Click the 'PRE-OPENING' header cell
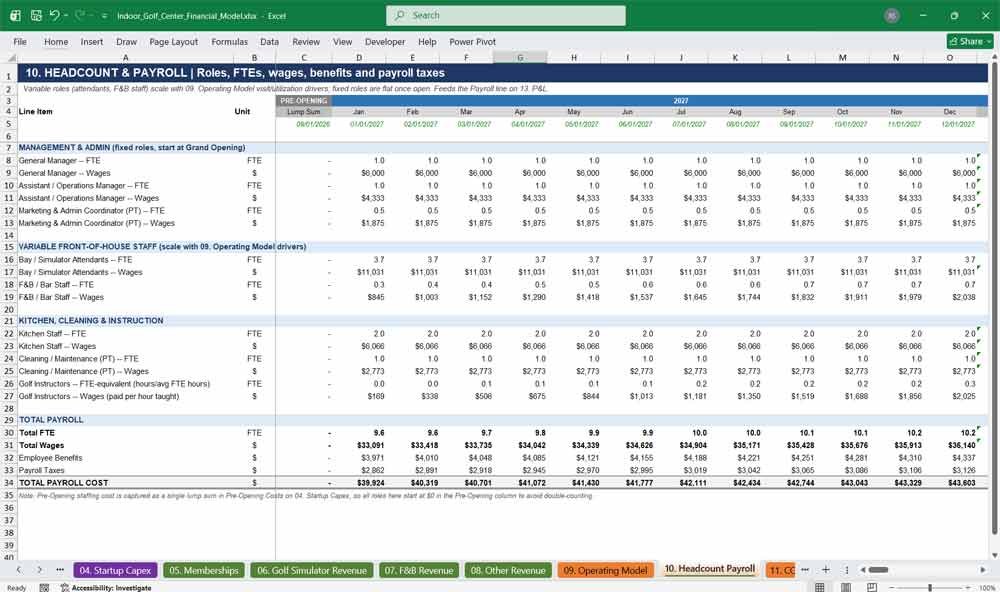The width and height of the screenshot is (1000, 592). 304,101
